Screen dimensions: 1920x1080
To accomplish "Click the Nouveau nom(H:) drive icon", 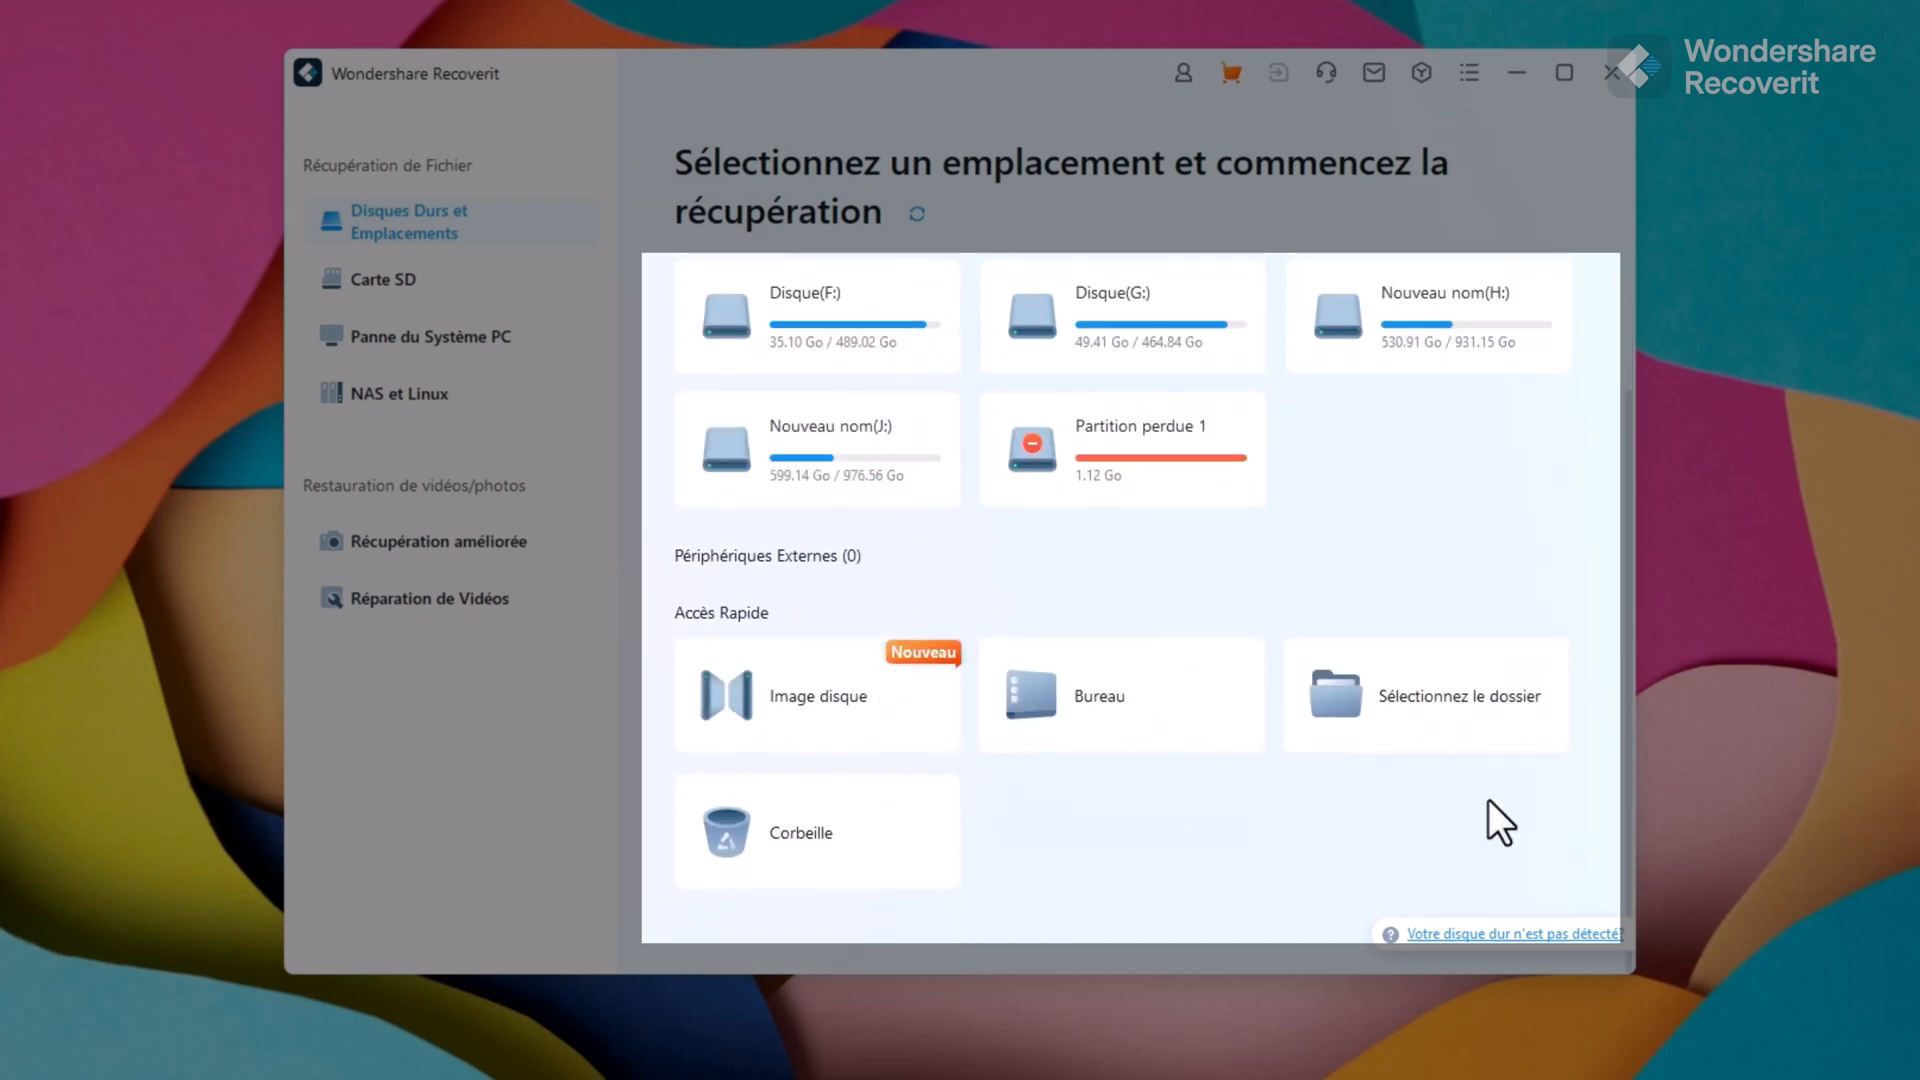I will (1338, 316).
